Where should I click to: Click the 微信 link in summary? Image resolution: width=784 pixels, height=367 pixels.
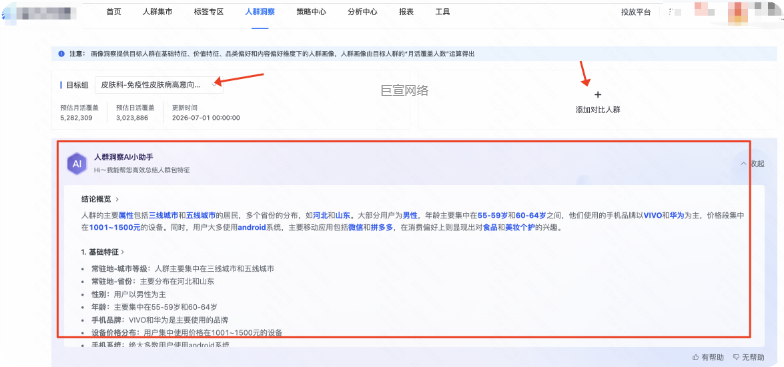[x=356, y=228]
